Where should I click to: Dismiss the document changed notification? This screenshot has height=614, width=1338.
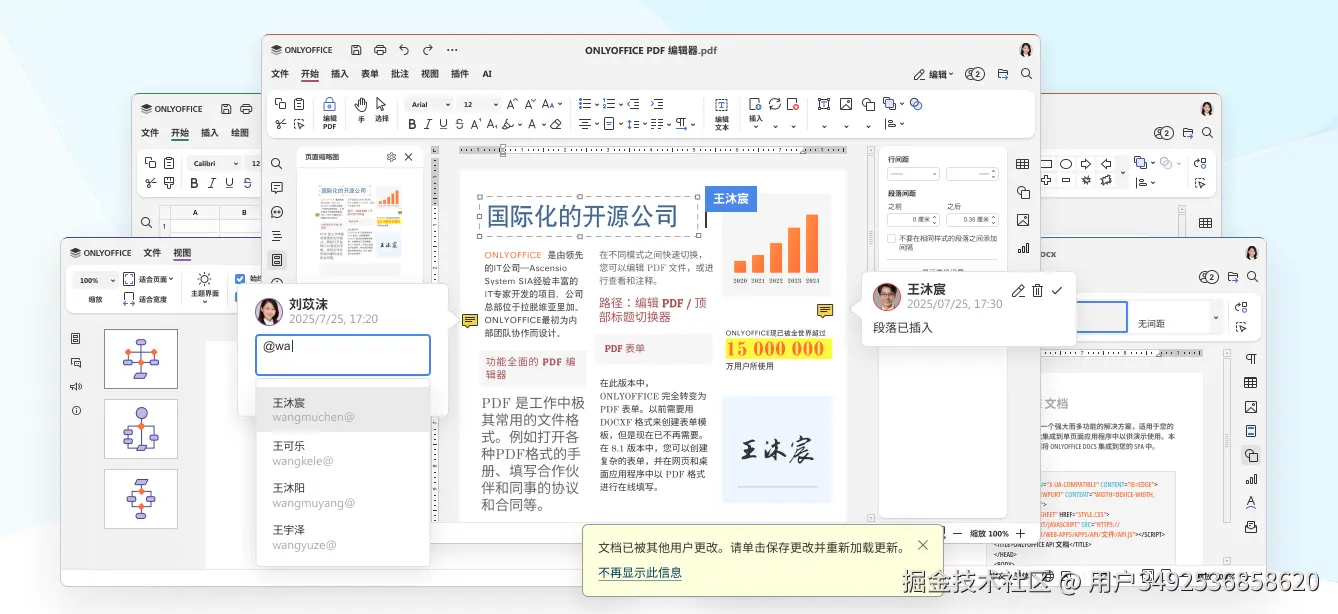tap(922, 545)
